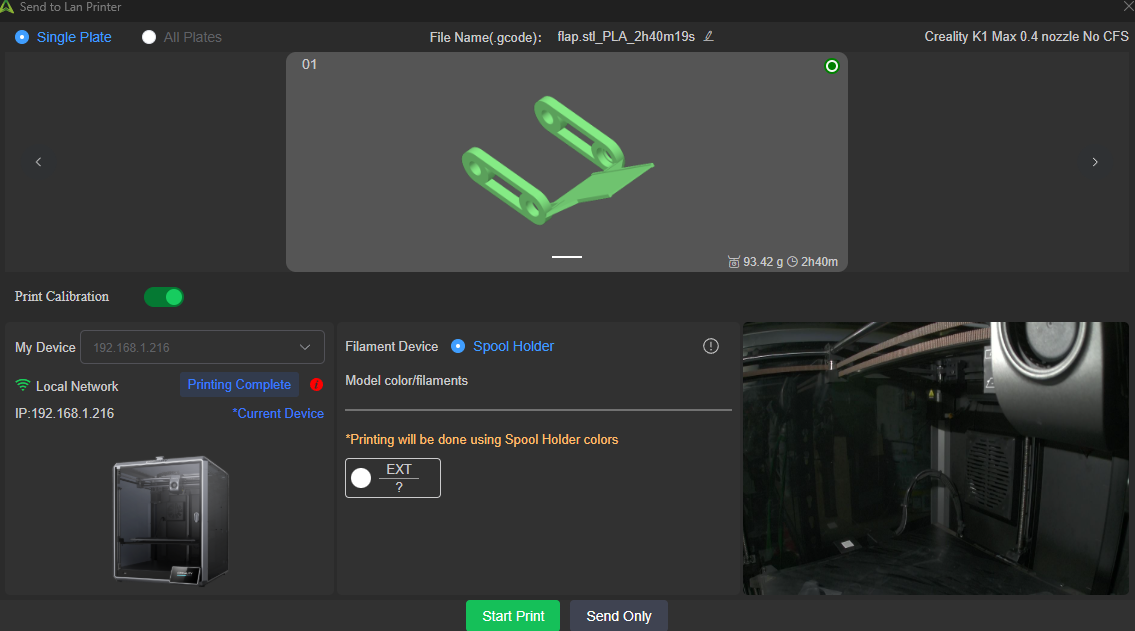The image size is (1135, 631).
Task: Click the white EXT filament color swatch
Action: [x=361, y=478]
